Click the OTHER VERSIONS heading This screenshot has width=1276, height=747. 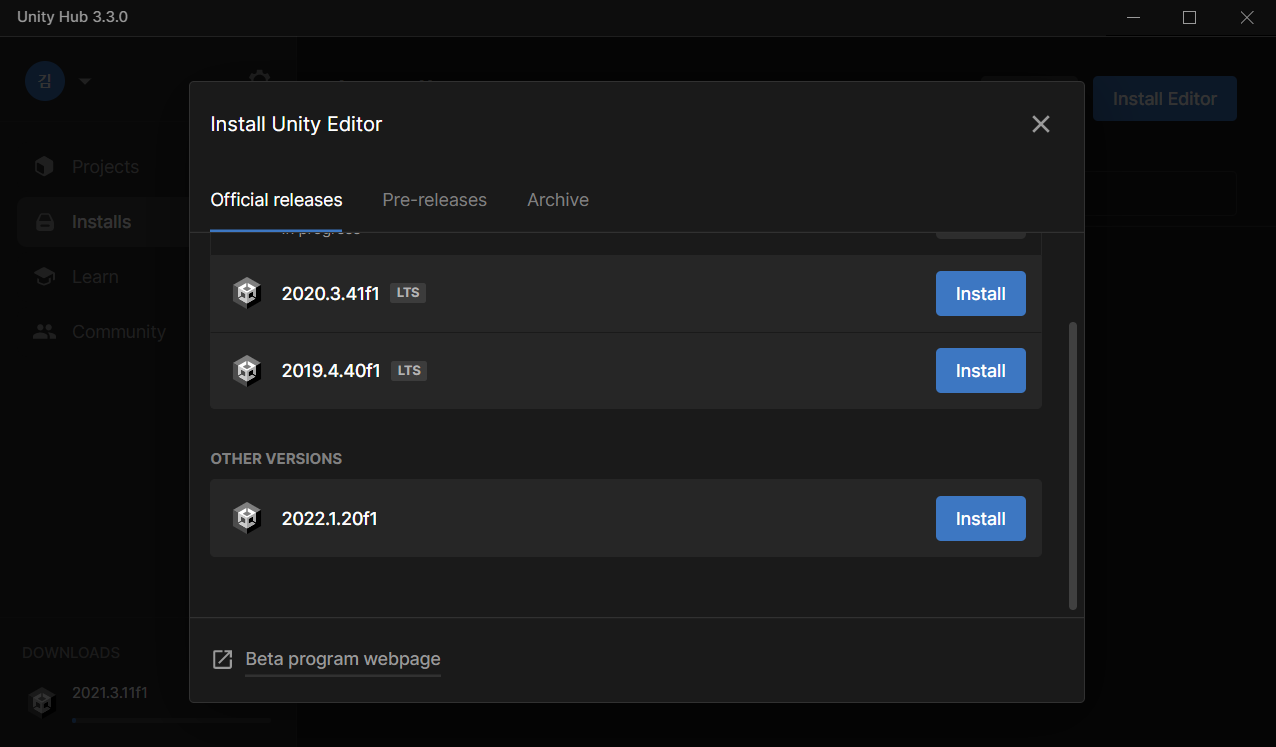(x=276, y=458)
